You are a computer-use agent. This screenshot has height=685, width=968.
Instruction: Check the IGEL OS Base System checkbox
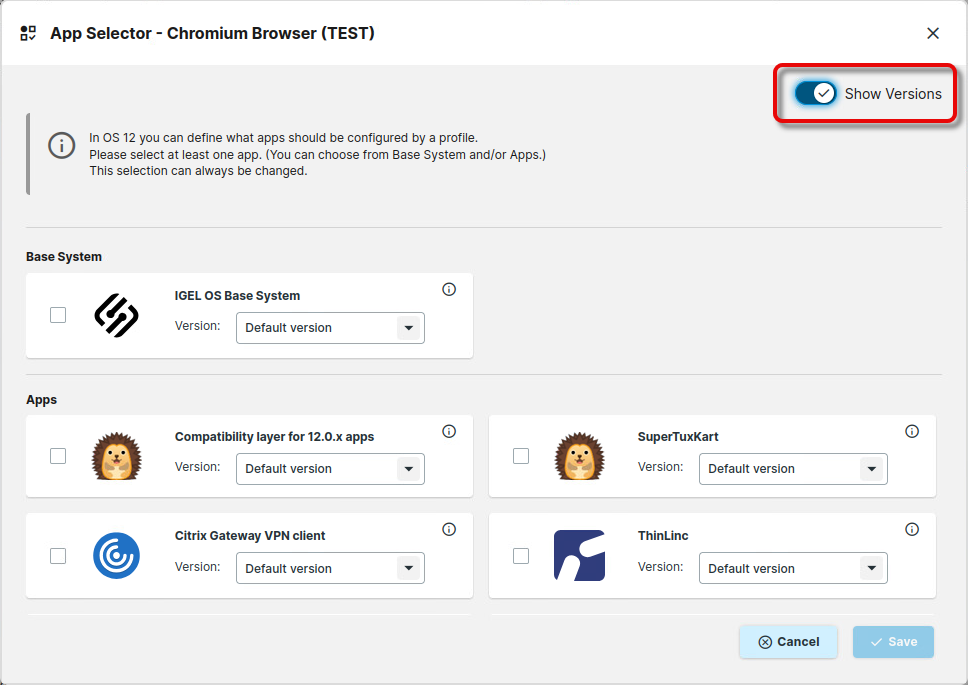coord(58,315)
